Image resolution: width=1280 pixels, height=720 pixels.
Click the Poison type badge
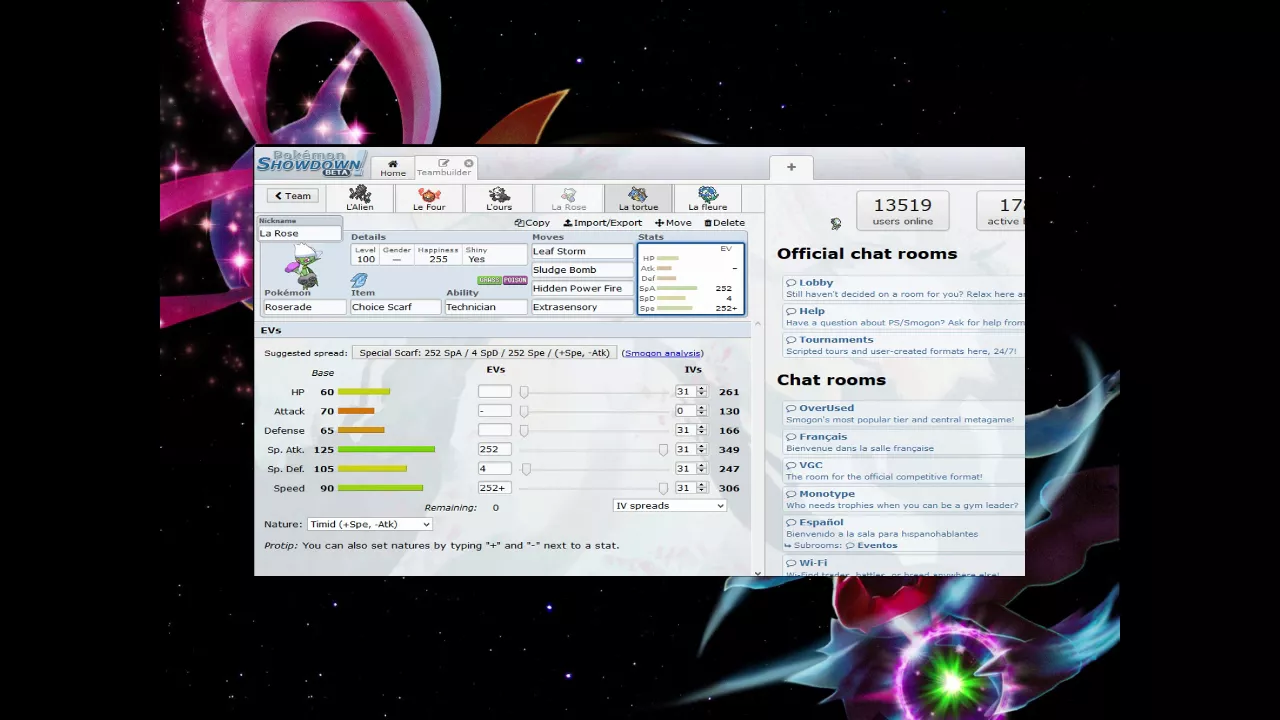point(515,280)
